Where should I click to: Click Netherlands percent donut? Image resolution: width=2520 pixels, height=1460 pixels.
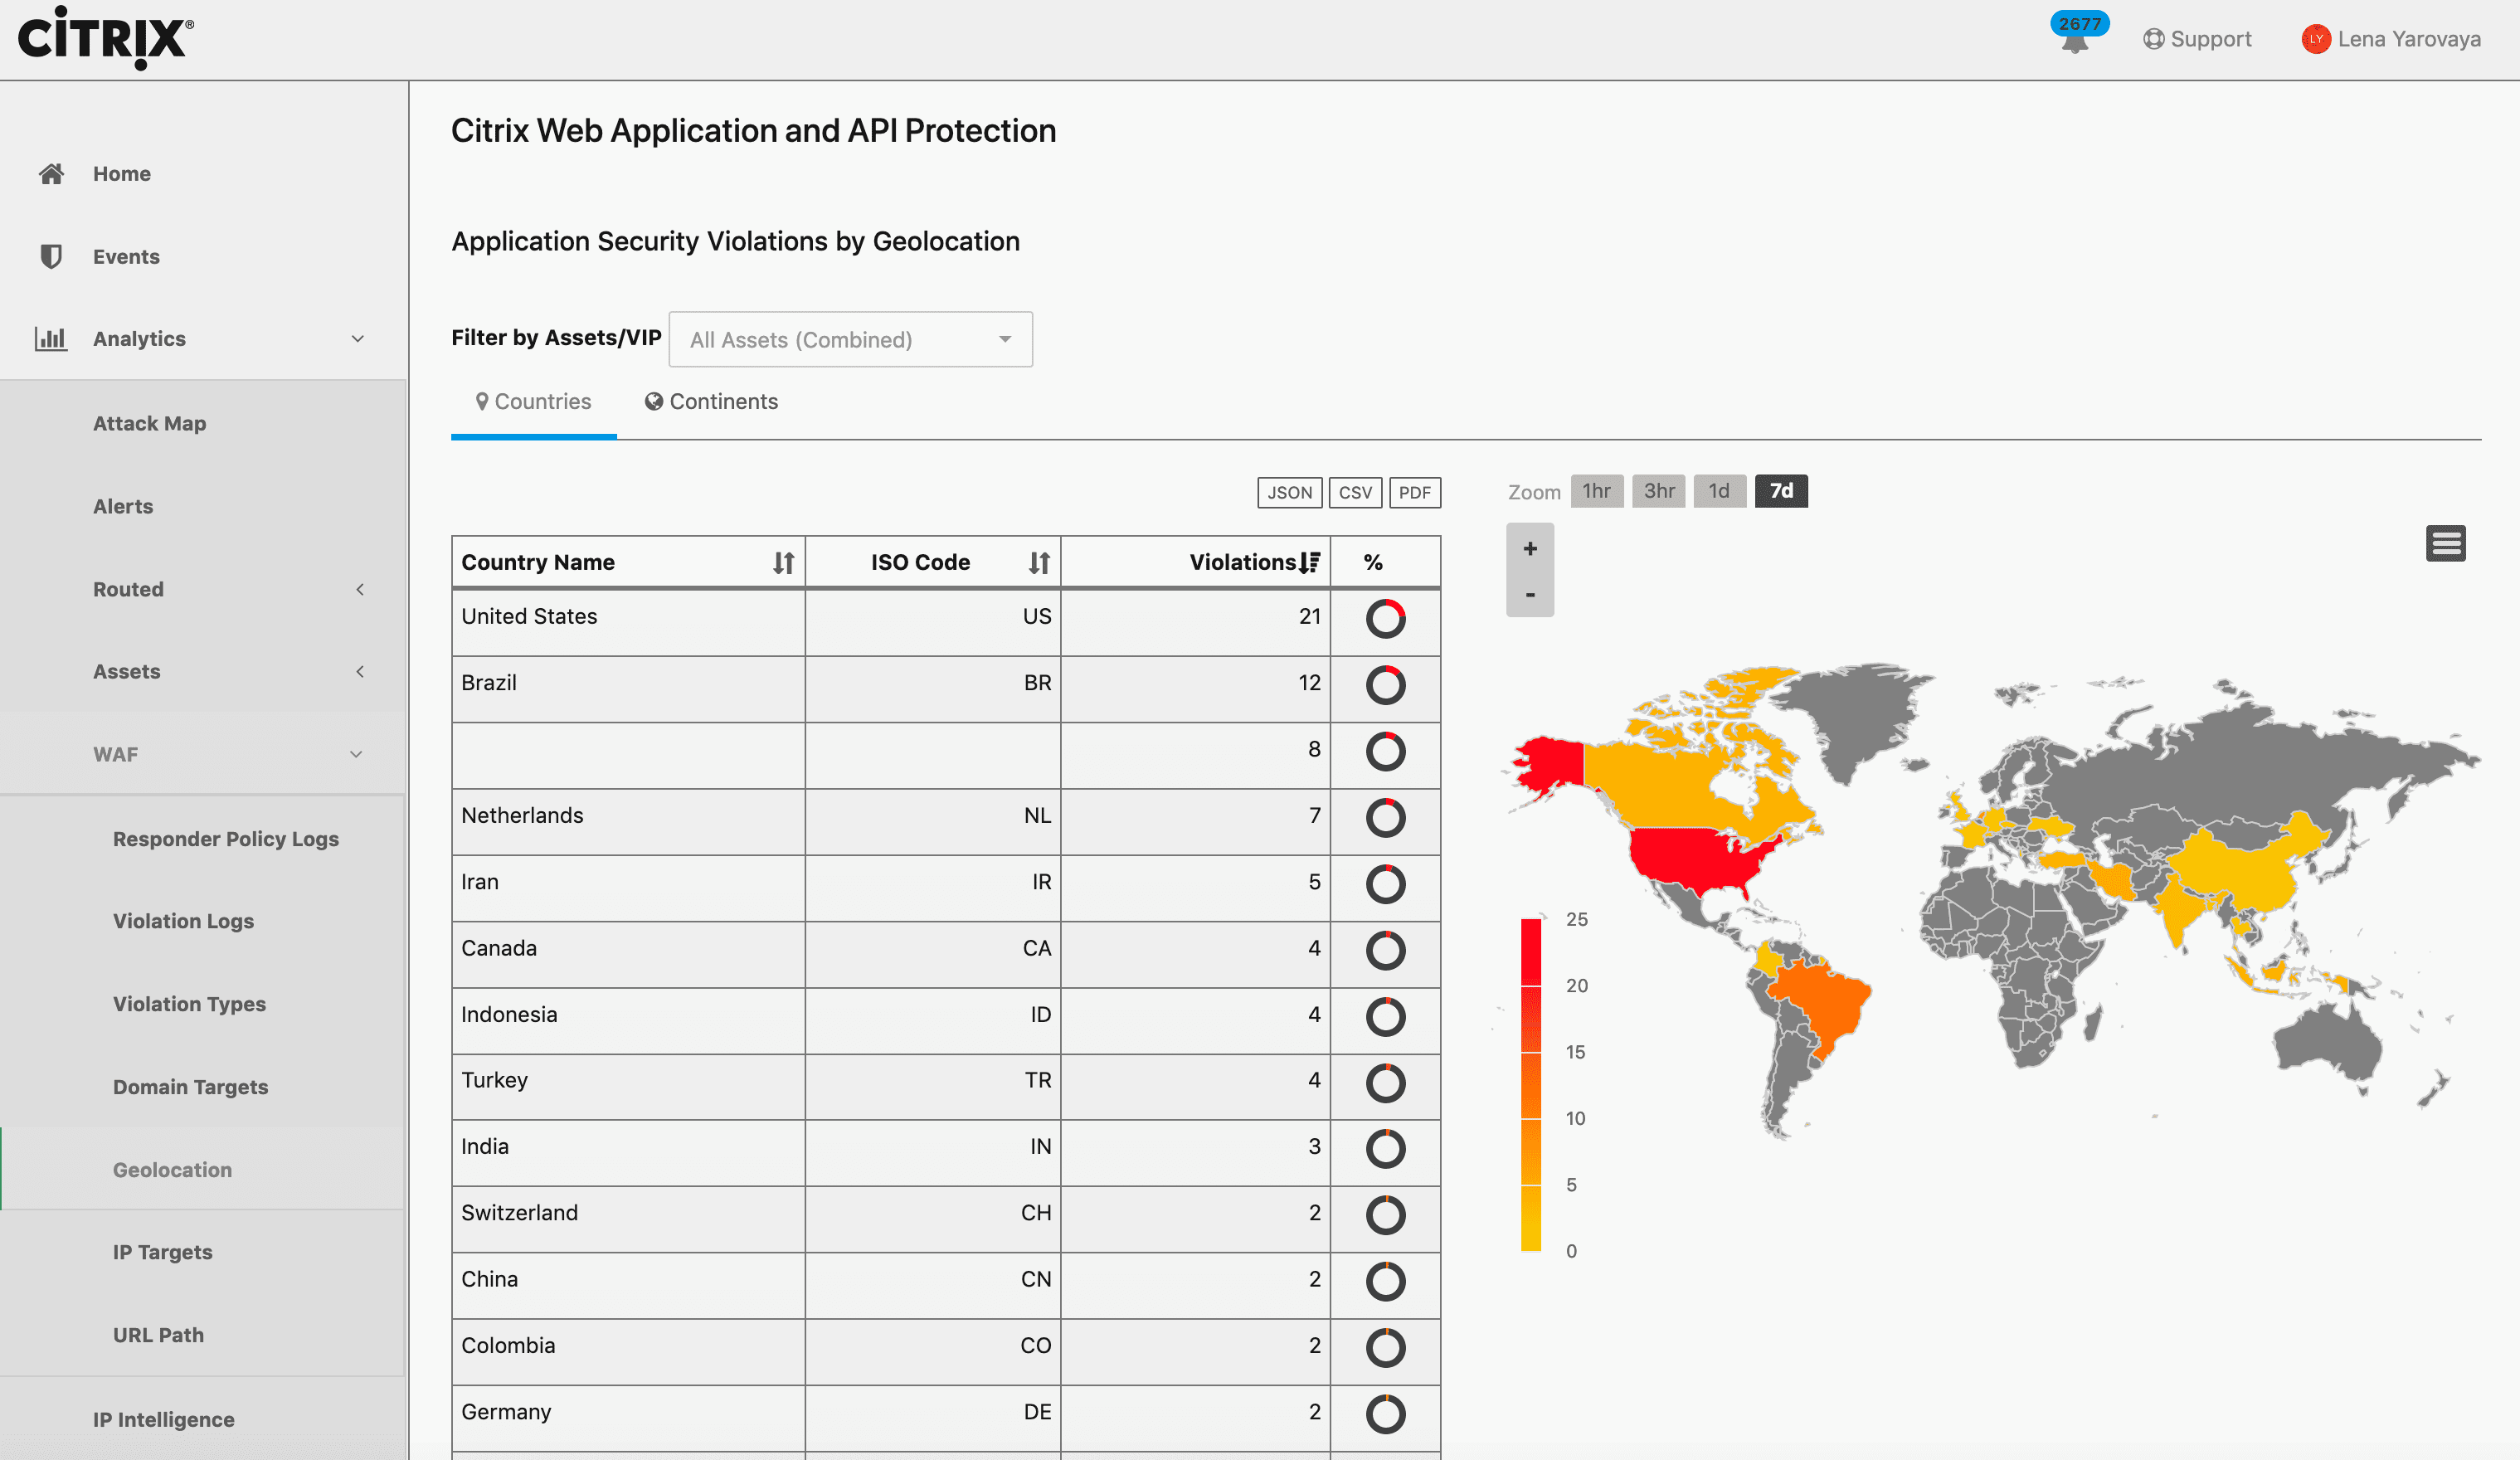point(1386,818)
